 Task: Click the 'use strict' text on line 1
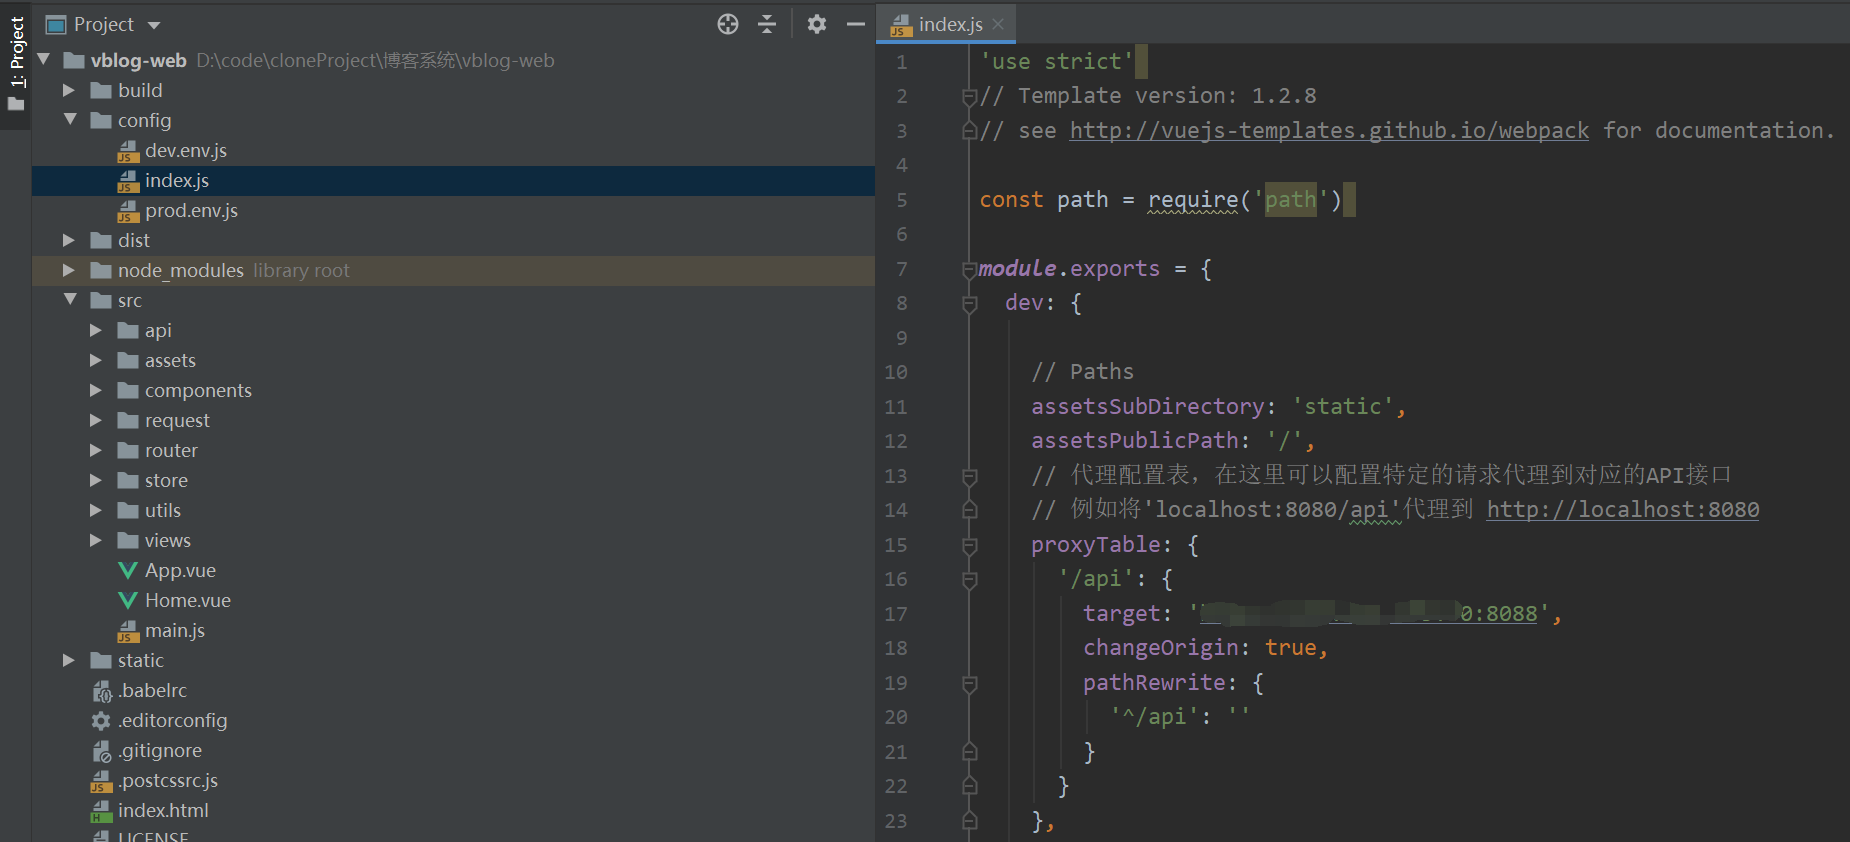pyautogui.click(x=1056, y=61)
